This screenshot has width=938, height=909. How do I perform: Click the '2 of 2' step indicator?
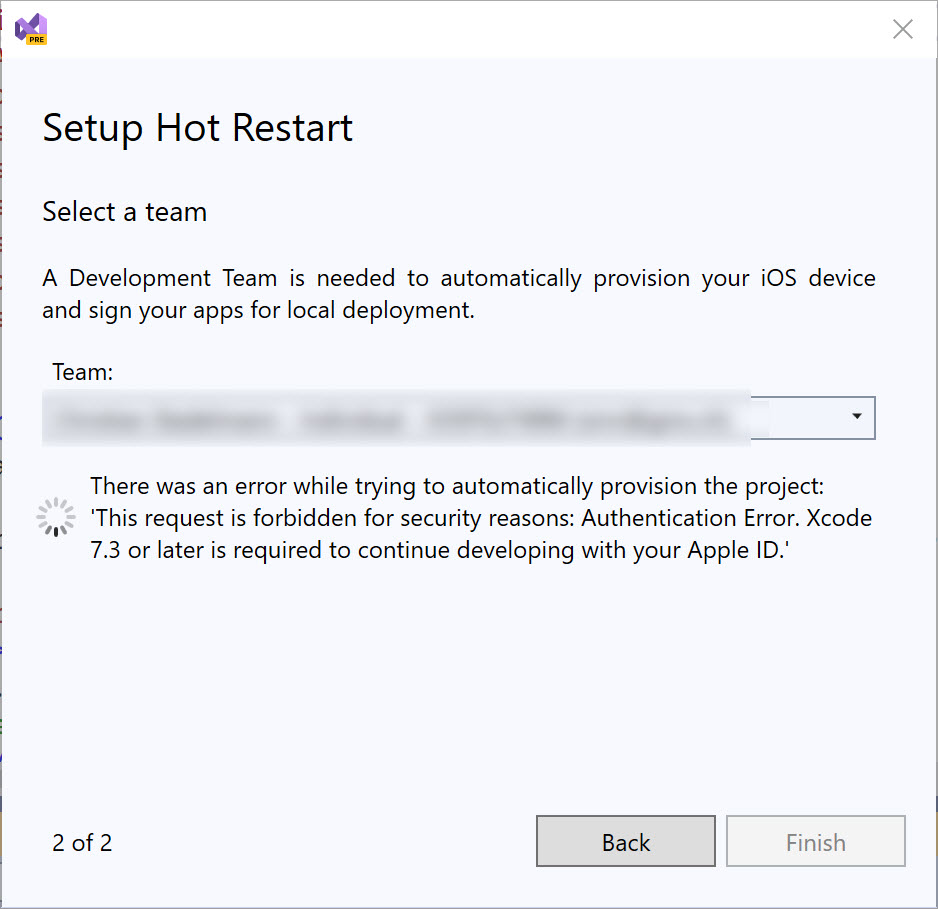click(x=82, y=843)
